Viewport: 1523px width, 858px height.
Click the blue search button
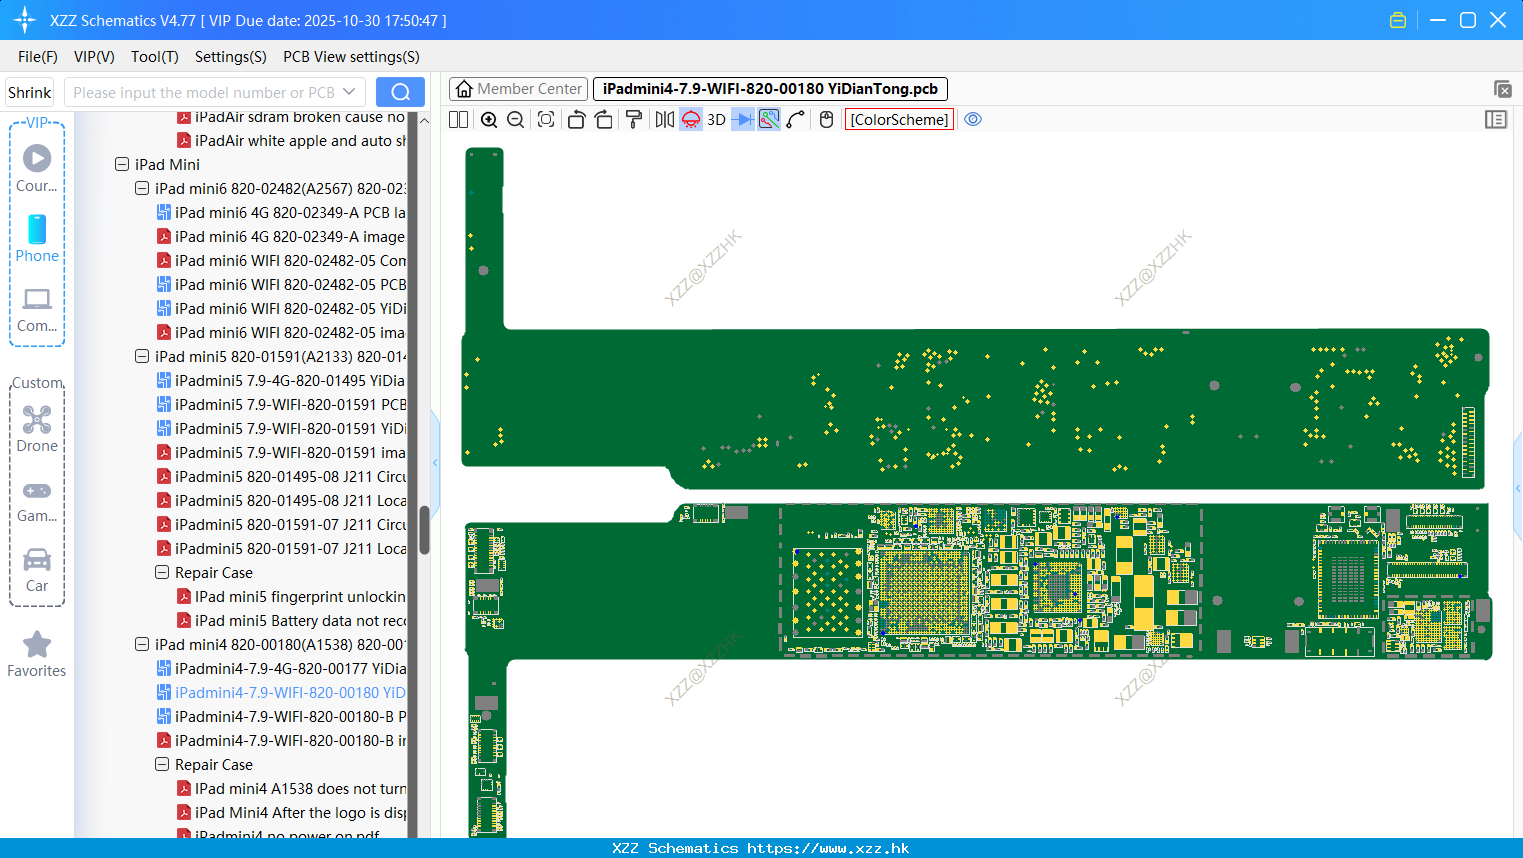[x=400, y=92]
